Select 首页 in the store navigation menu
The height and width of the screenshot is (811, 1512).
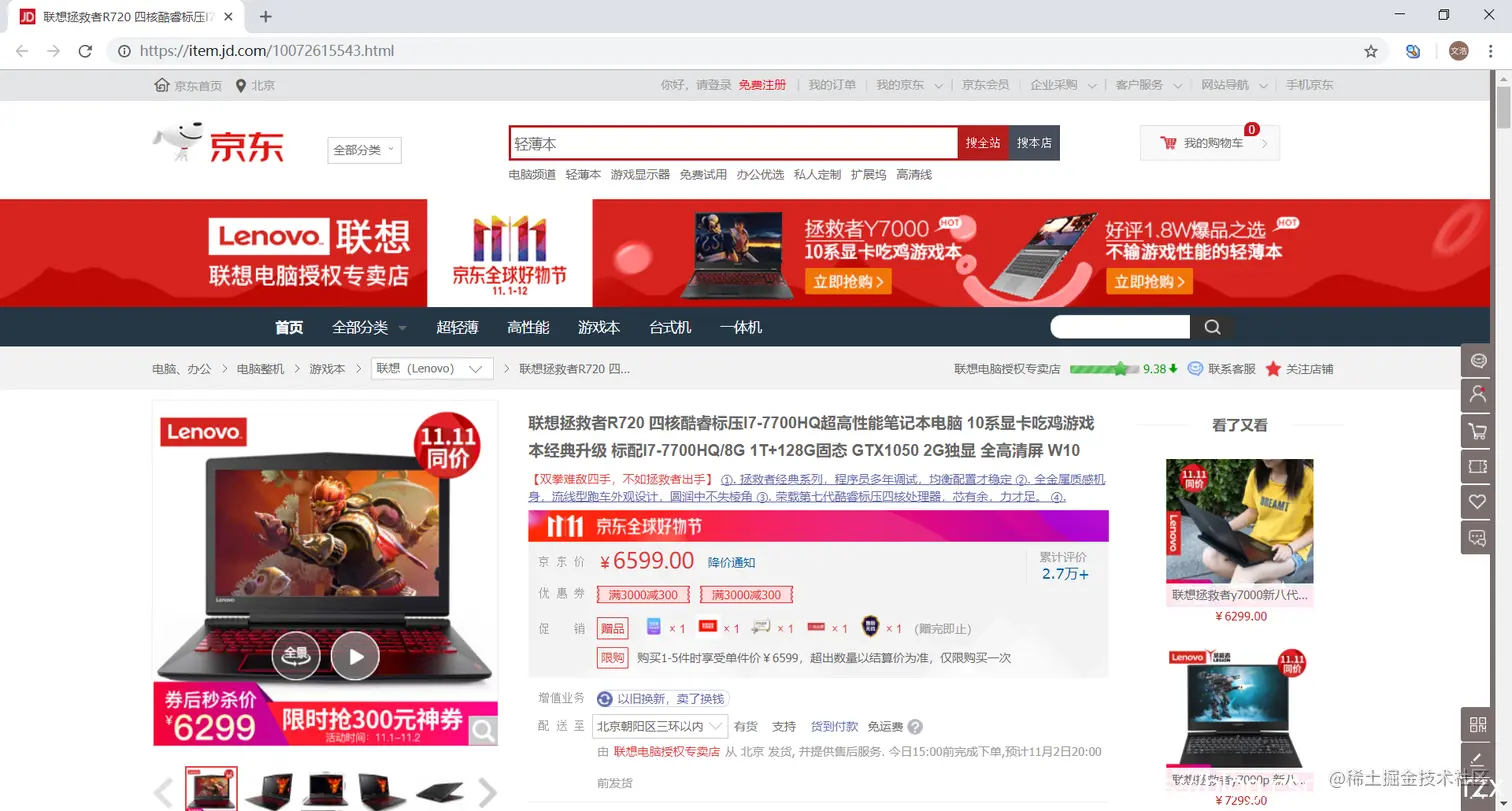288,326
